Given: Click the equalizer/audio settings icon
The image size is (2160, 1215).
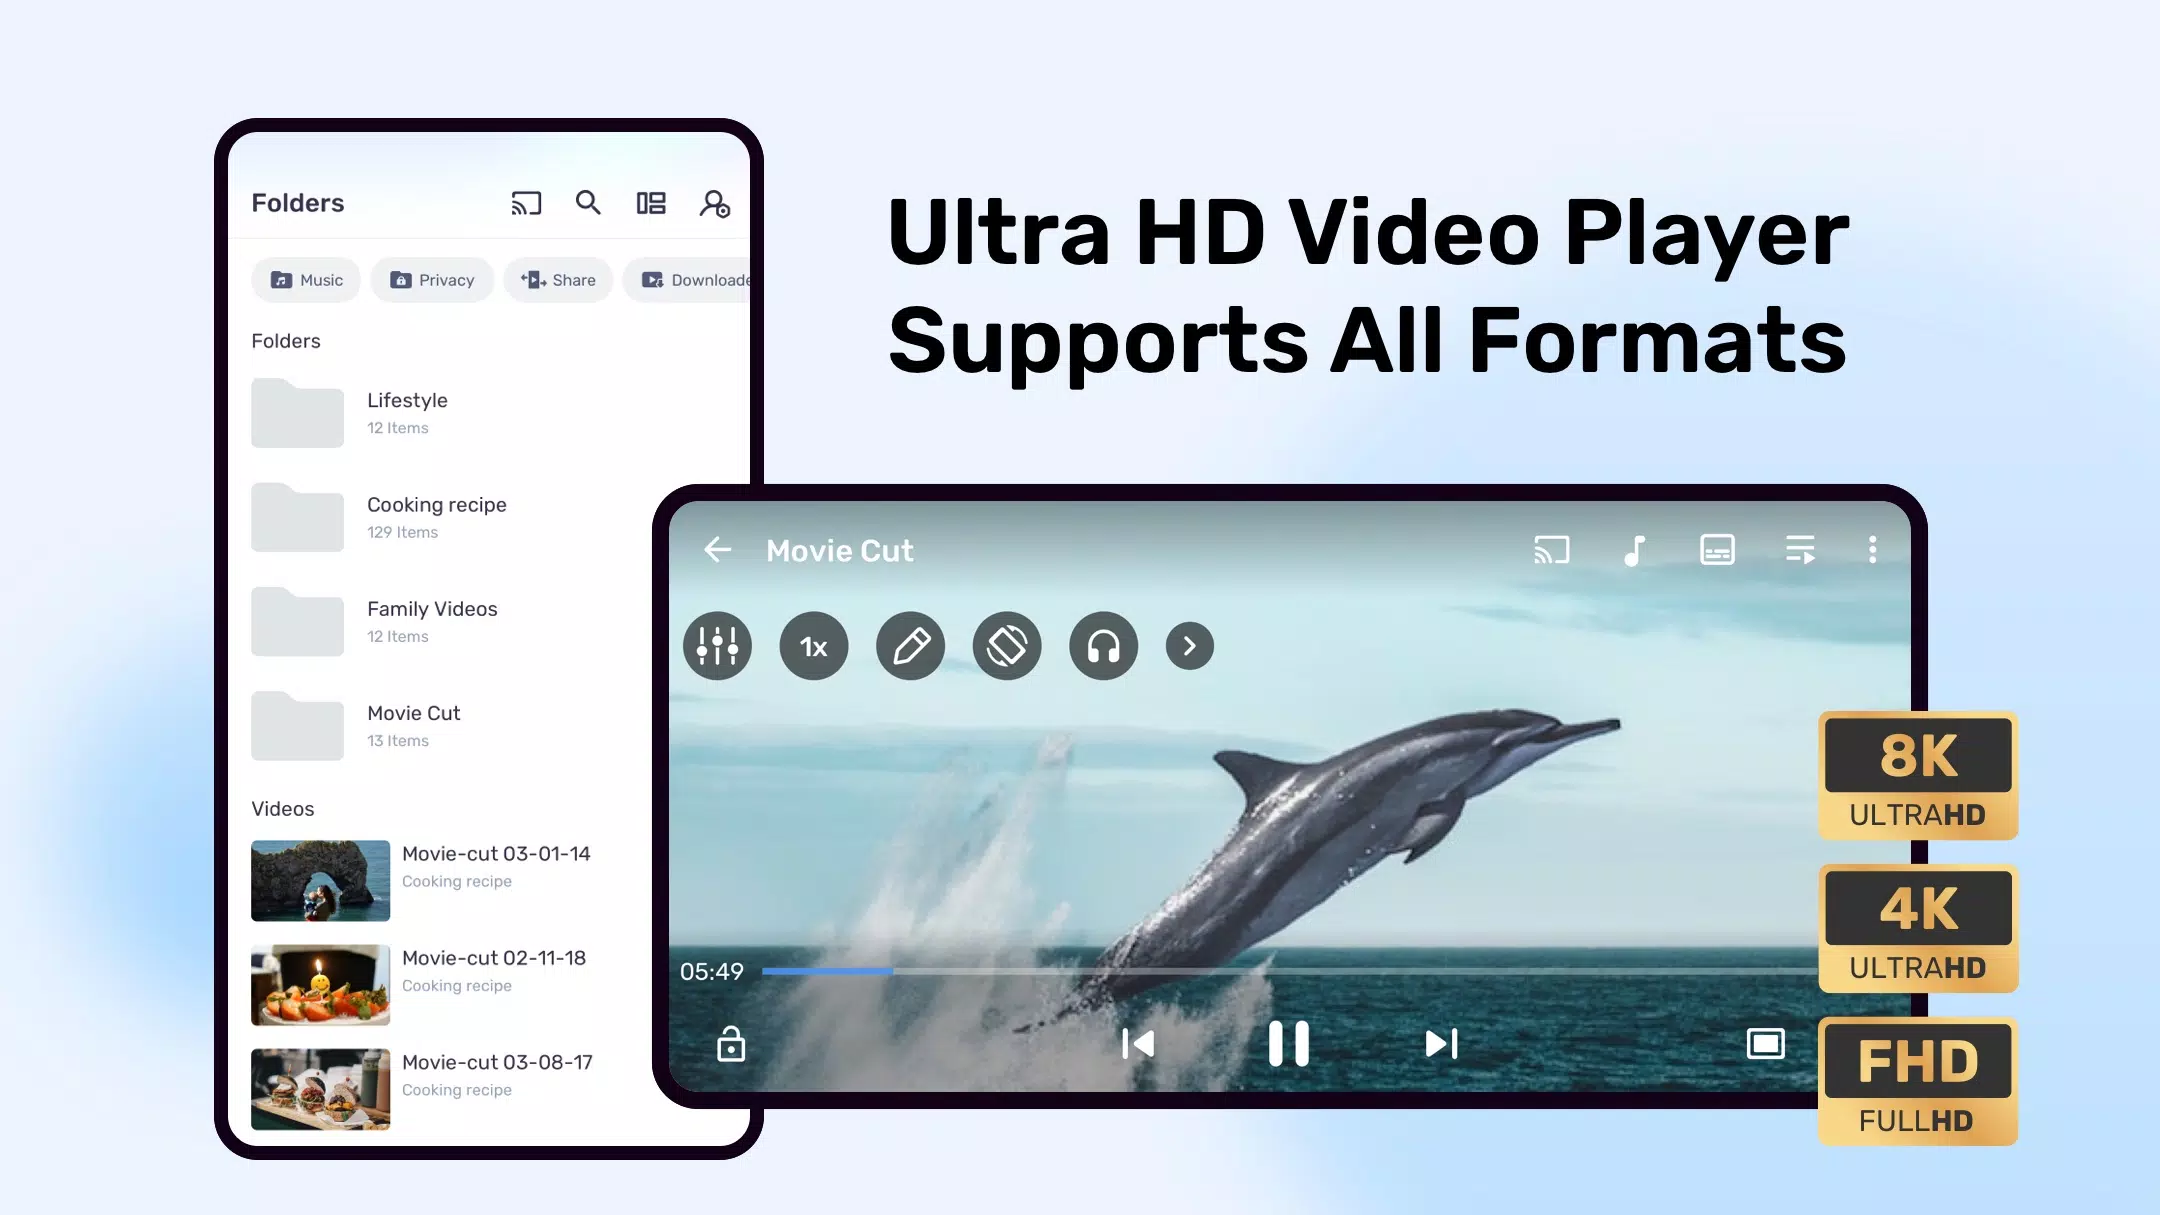Looking at the screenshot, I should 717,645.
